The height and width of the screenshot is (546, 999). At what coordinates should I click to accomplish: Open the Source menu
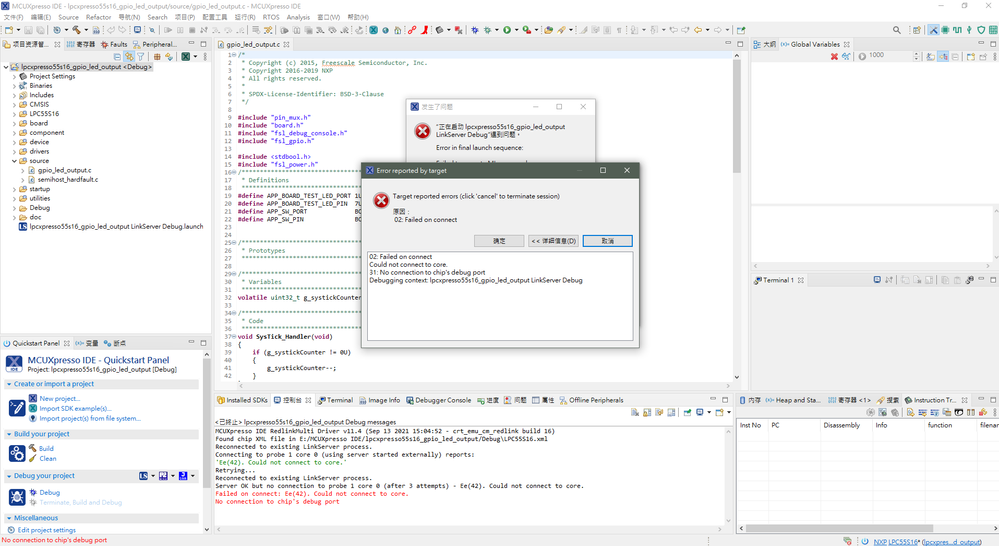click(x=68, y=17)
